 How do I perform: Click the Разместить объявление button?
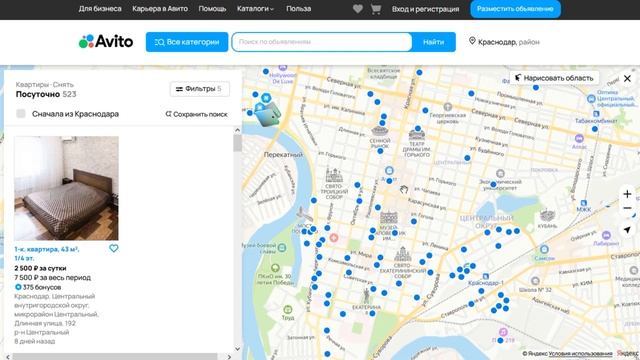(x=515, y=9)
